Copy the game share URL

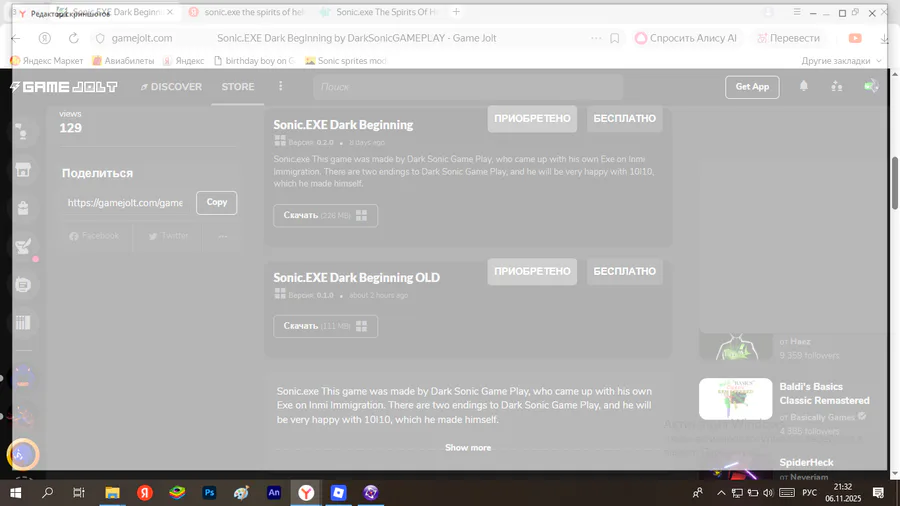click(216, 203)
